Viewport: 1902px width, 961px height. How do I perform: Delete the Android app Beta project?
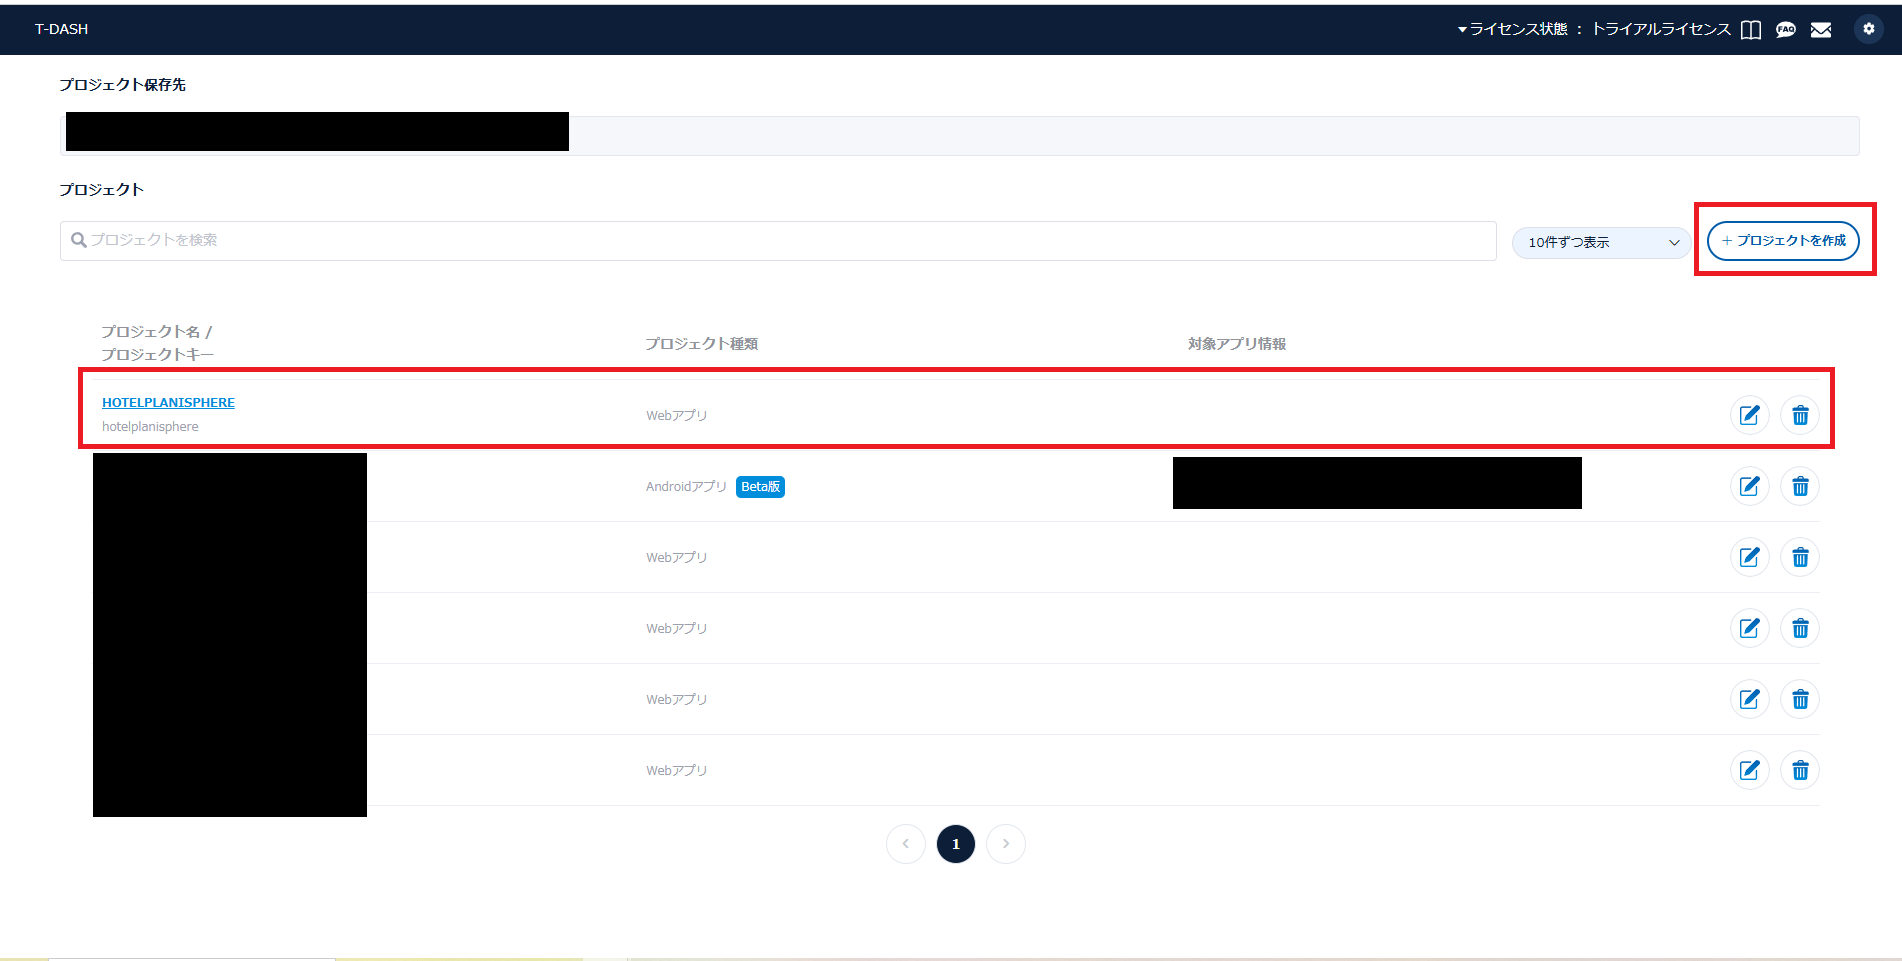coord(1800,486)
